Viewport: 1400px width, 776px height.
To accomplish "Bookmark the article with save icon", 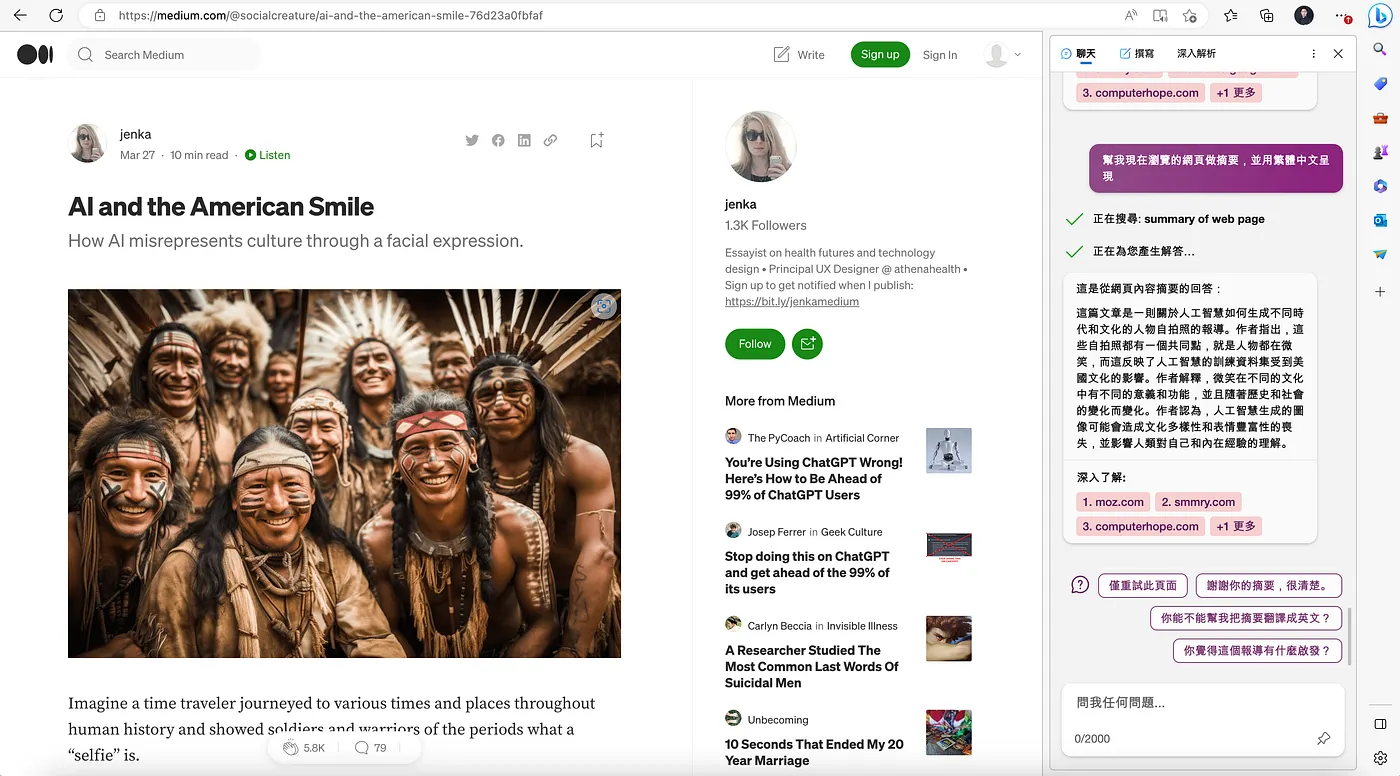I will (596, 140).
